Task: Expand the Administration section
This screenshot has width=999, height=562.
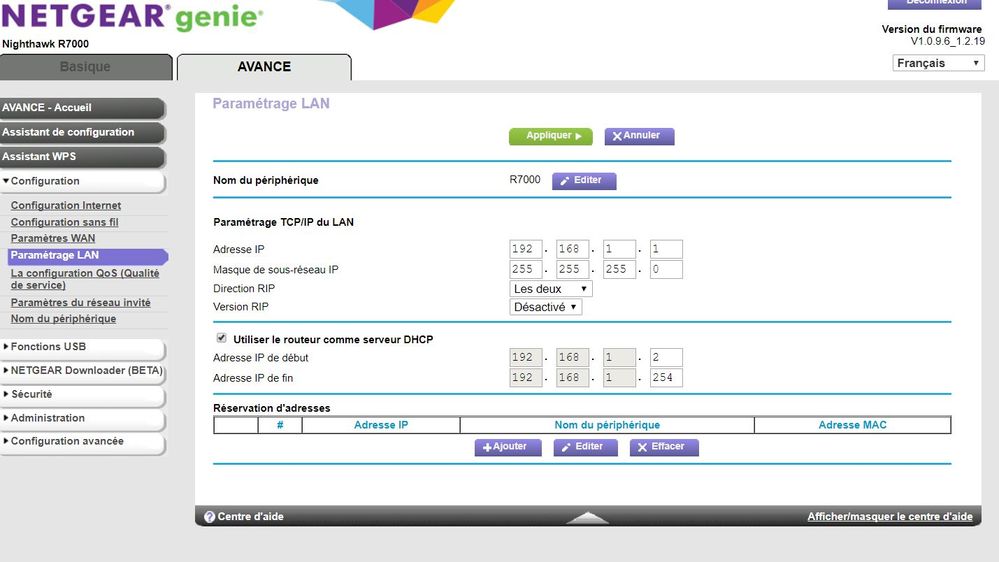Action: (x=83, y=418)
